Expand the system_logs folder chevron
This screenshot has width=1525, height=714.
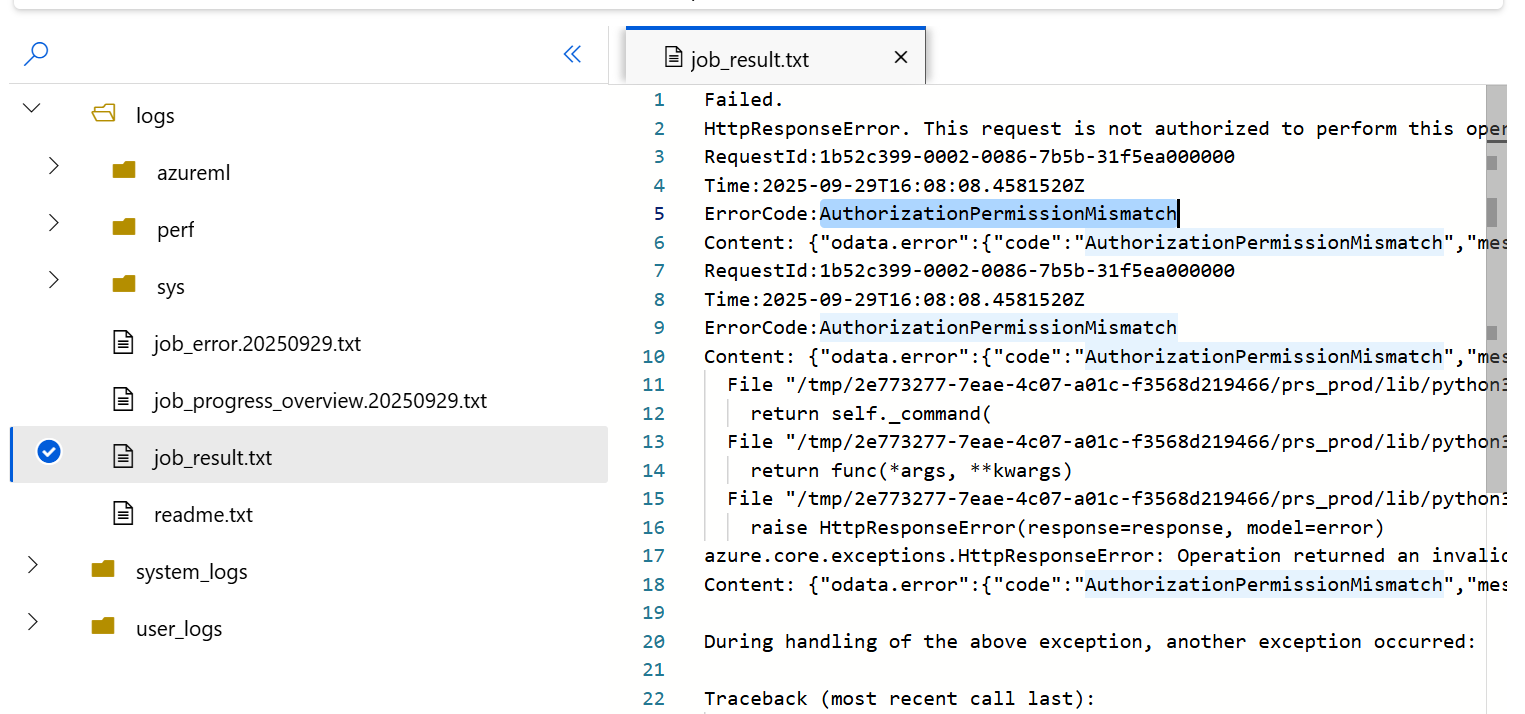32,565
